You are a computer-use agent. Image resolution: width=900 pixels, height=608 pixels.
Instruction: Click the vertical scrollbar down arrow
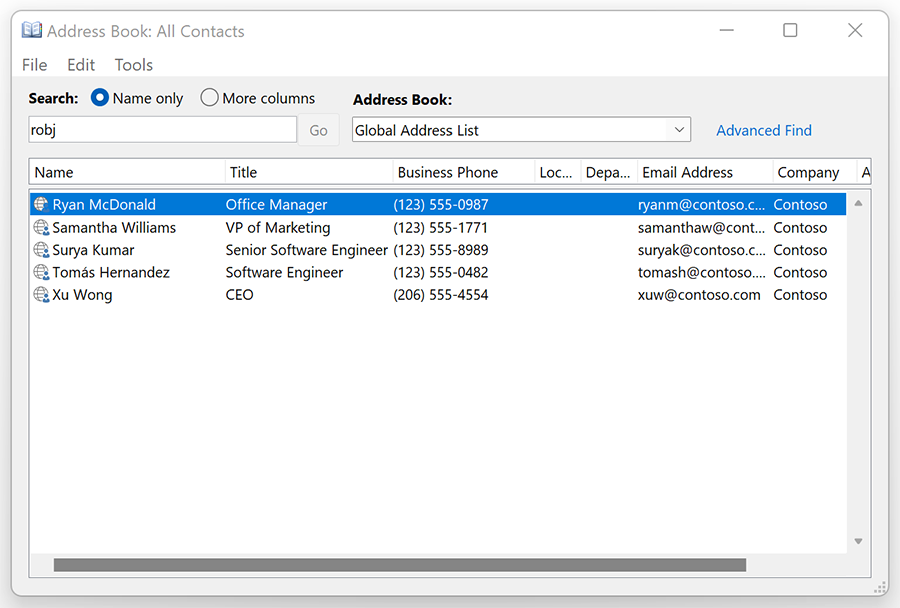tap(858, 541)
